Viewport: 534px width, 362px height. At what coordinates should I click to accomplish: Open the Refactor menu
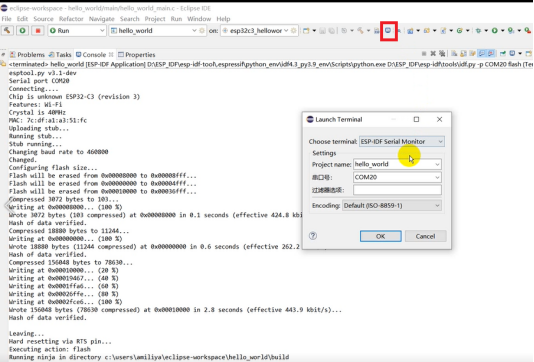[71, 19]
